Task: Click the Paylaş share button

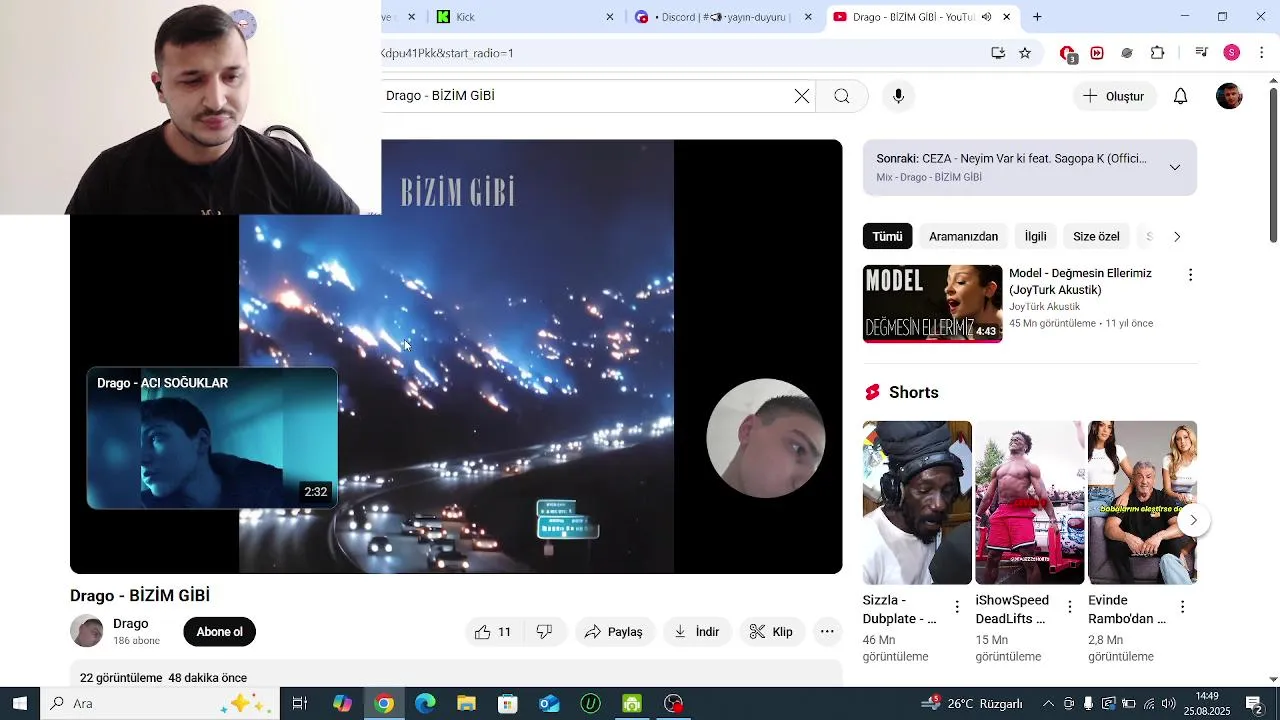Action: pos(614,632)
